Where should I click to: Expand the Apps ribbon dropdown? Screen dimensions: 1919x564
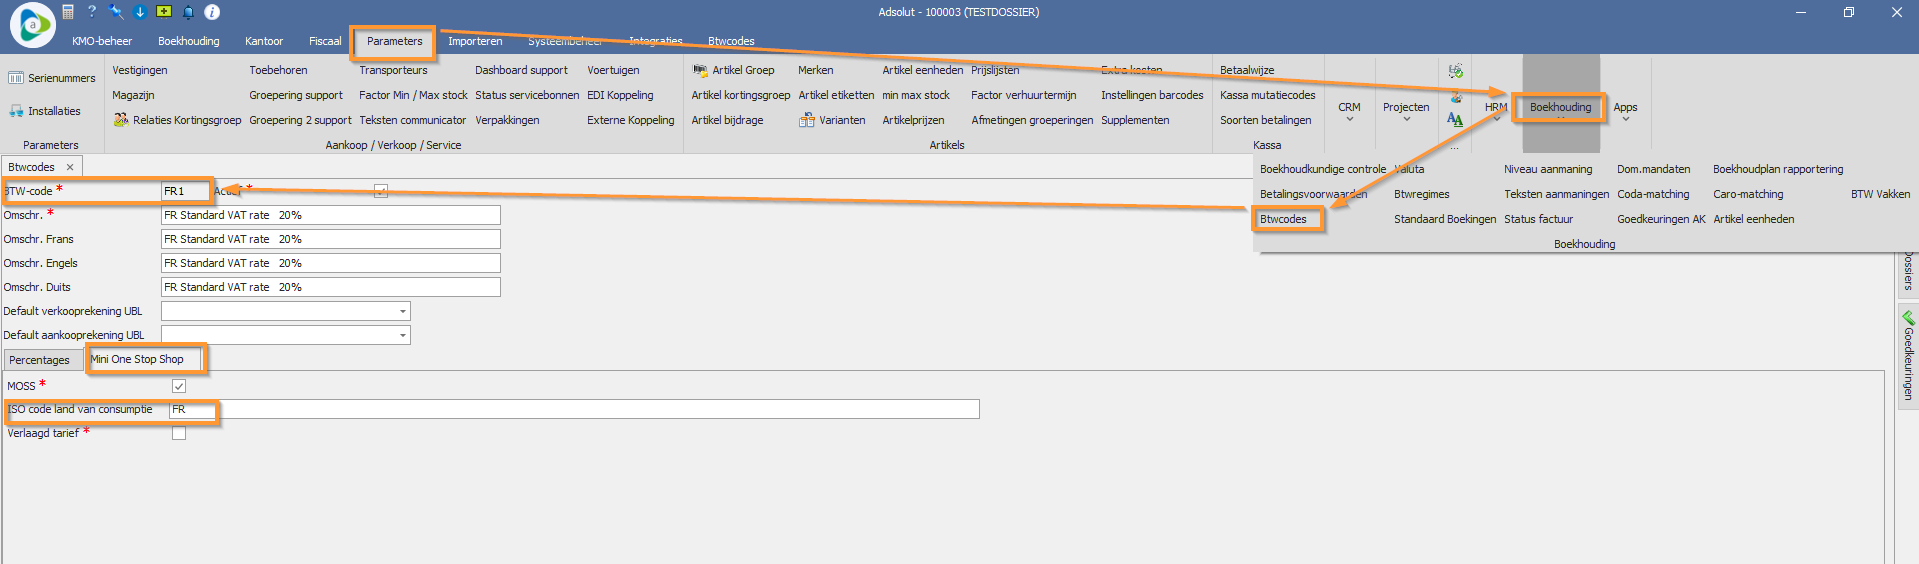click(x=1625, y=111)
